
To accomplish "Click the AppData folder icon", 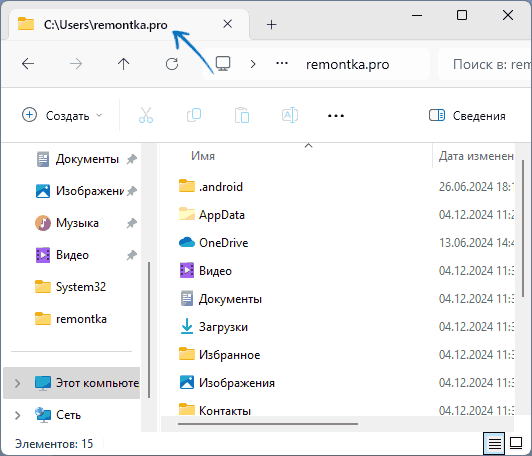I will coord(187,214).
